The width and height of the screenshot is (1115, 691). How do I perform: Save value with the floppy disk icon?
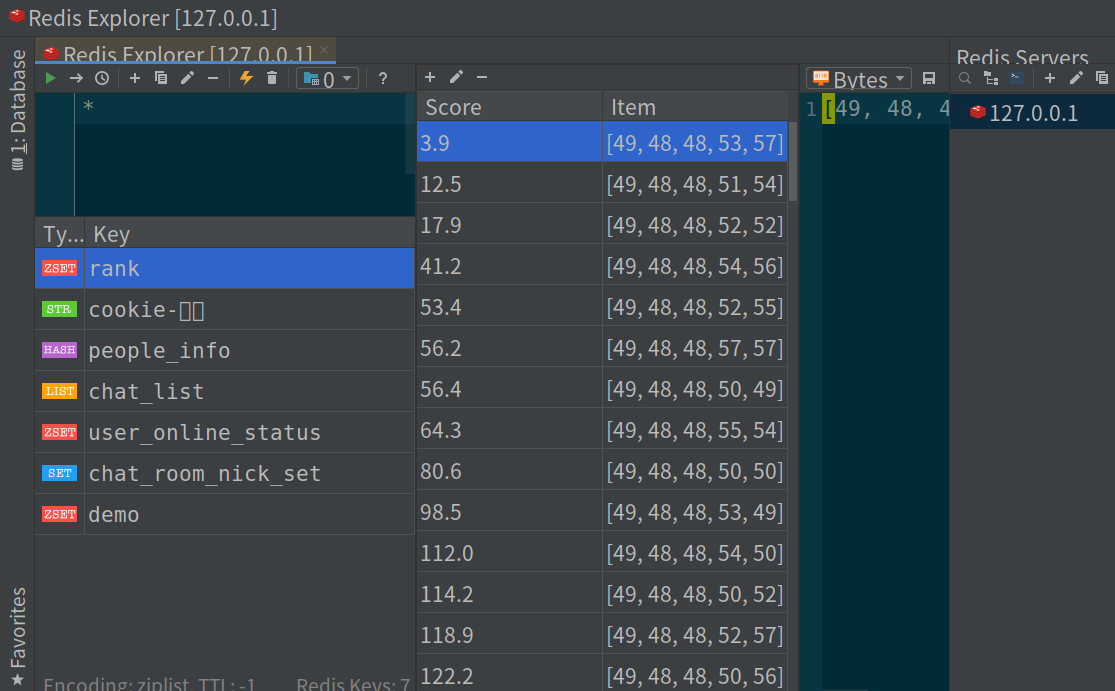point(929,78)
